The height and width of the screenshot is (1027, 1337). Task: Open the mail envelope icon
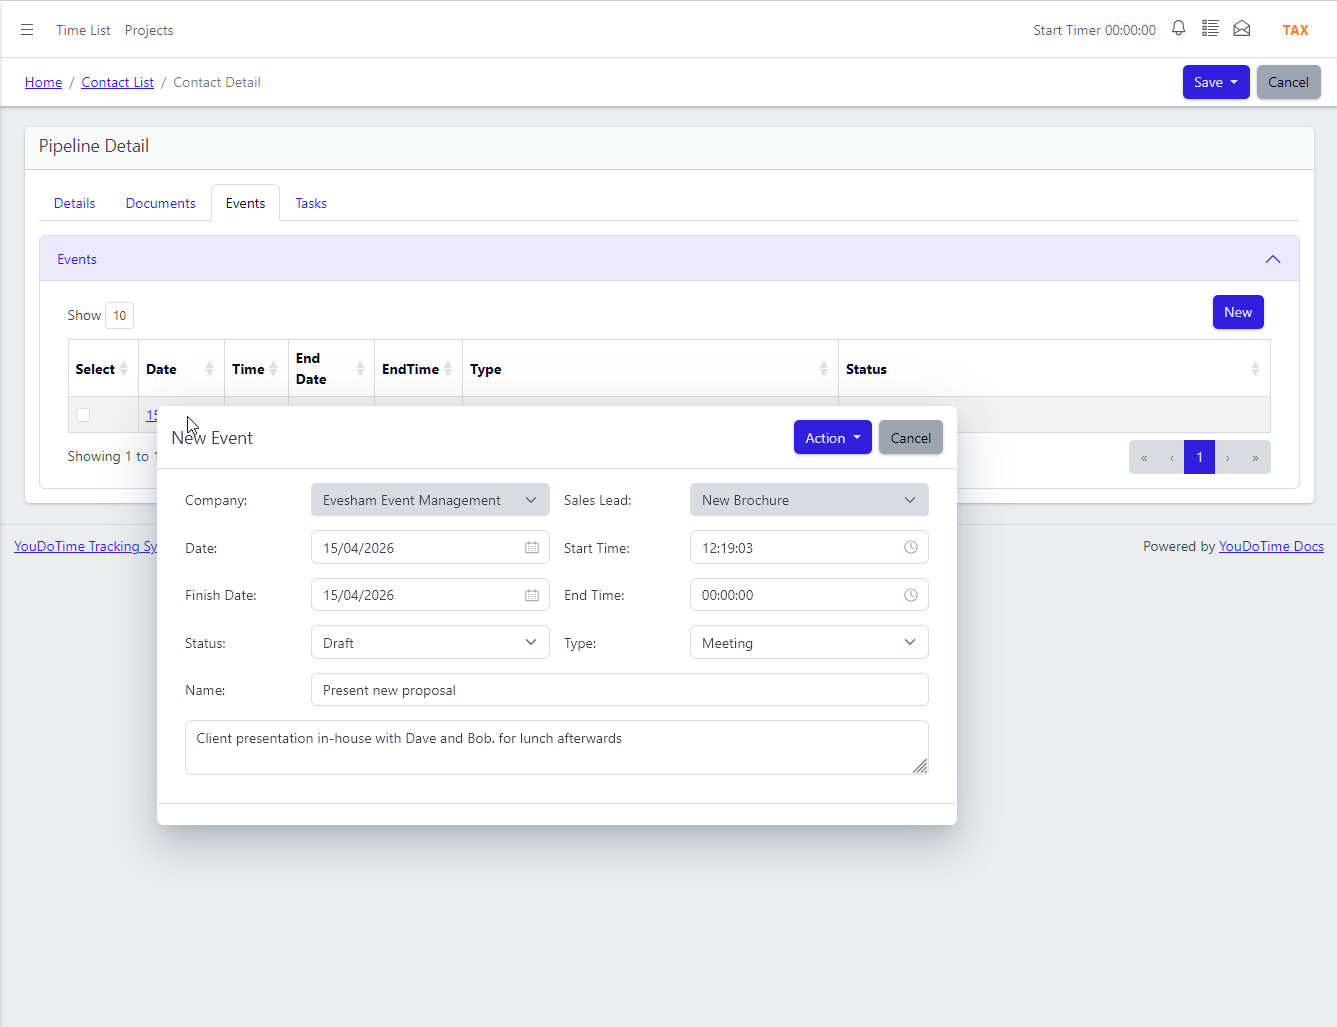coord(1242,29)
